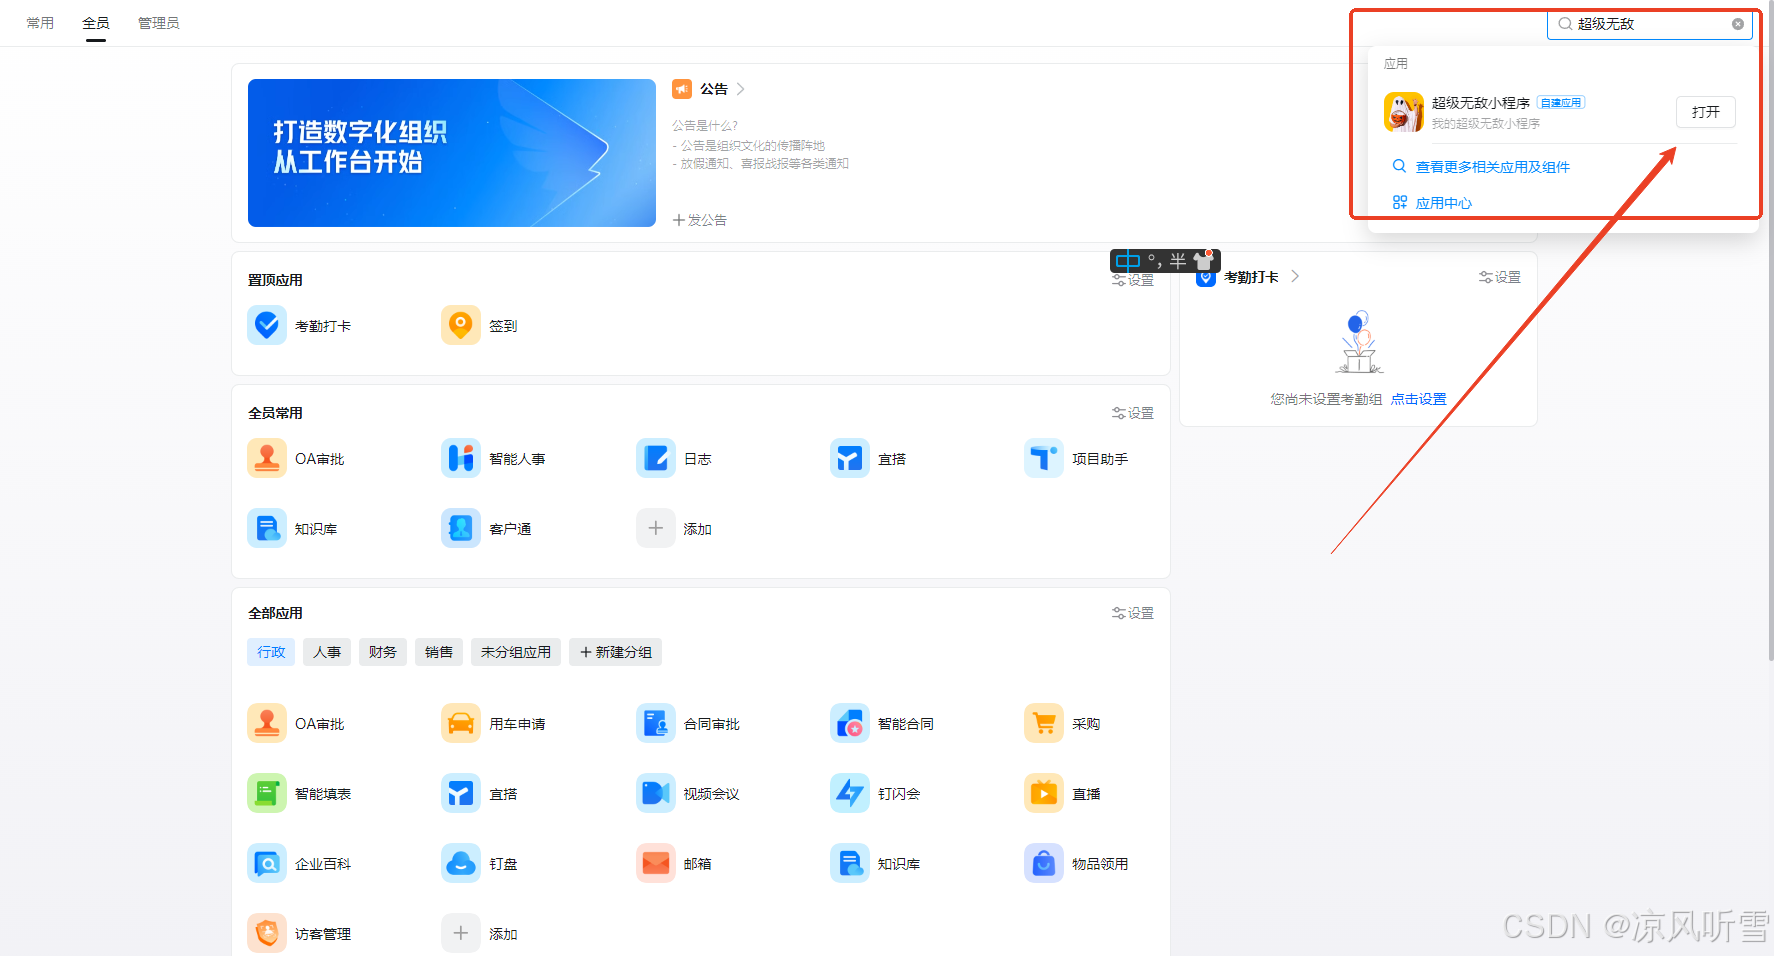The width and height of the screenshot is (1774, 956).
Task: Open 知识库 in 全员常用 section
Action: (x=267, y=528)
